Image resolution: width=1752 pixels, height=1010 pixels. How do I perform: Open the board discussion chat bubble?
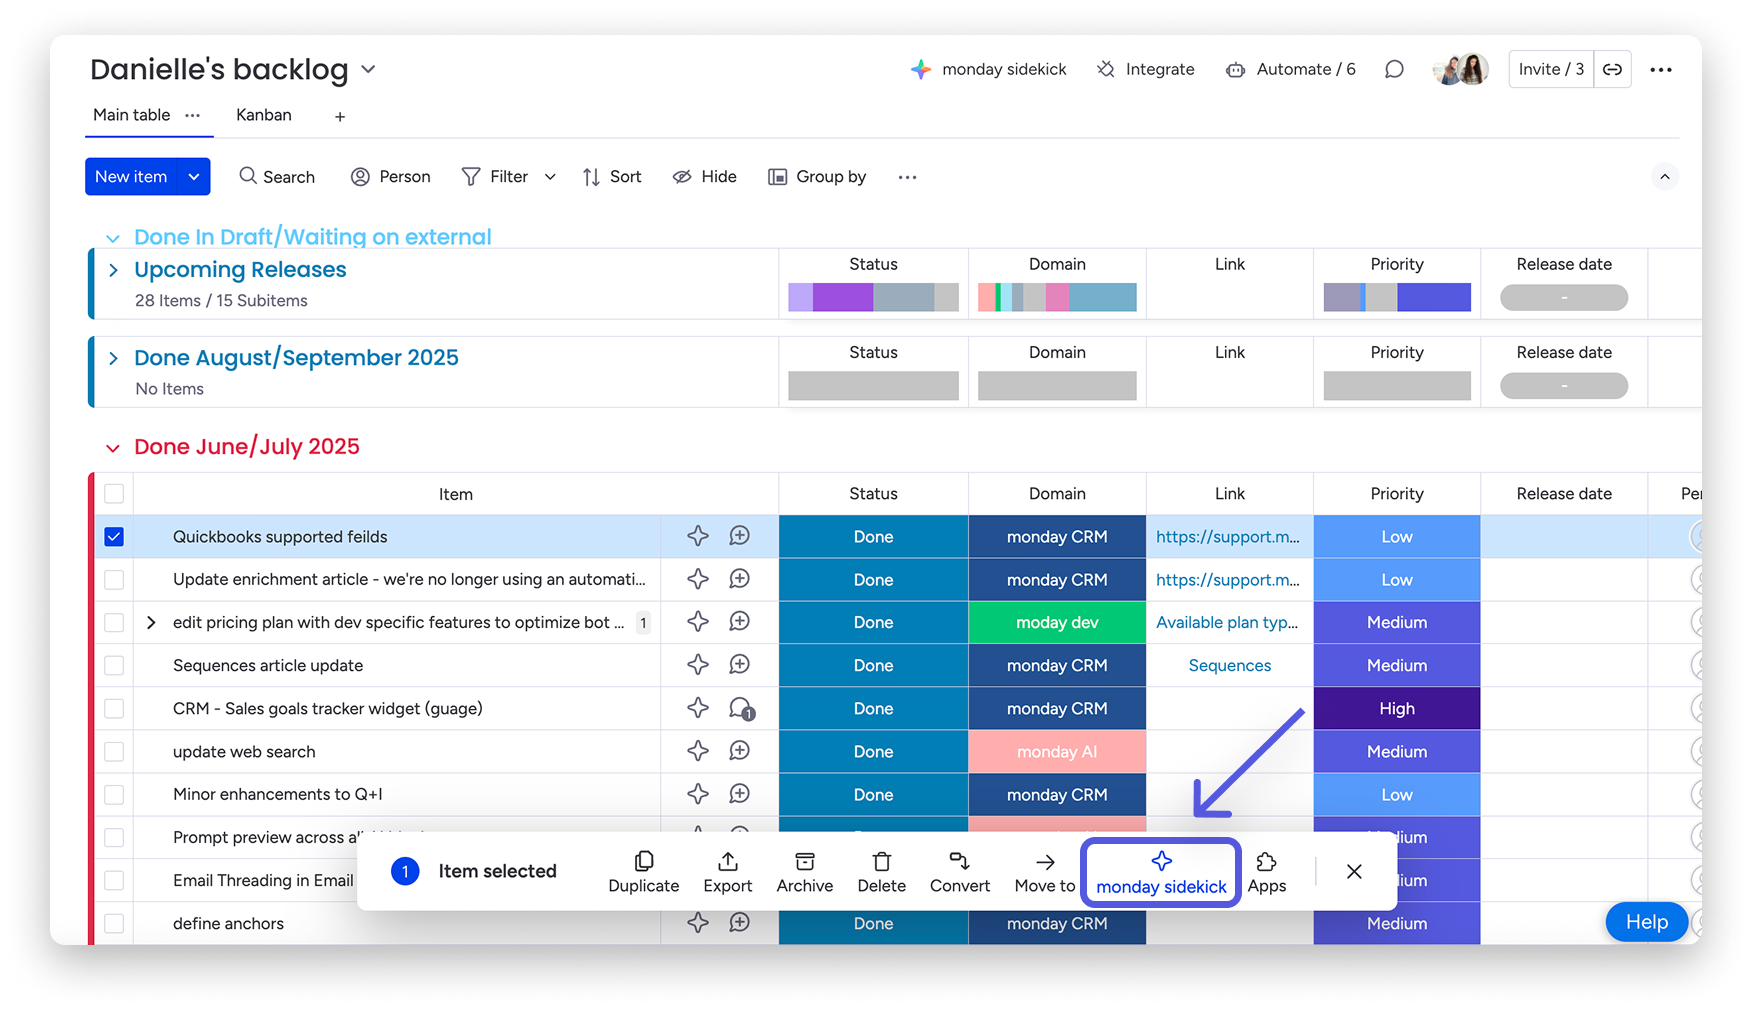coord(1394,69)
